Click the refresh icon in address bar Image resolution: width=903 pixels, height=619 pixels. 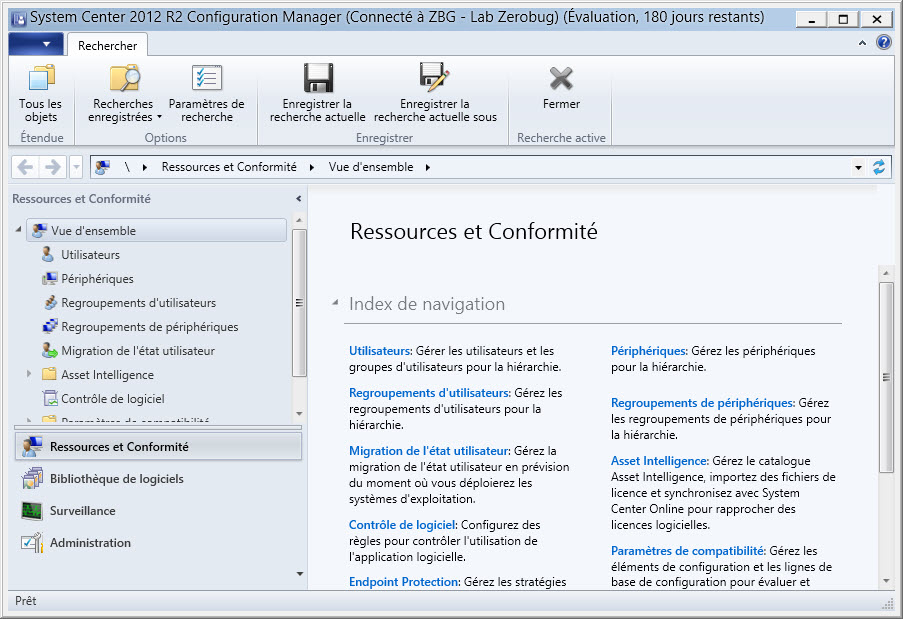click(879, 167)
